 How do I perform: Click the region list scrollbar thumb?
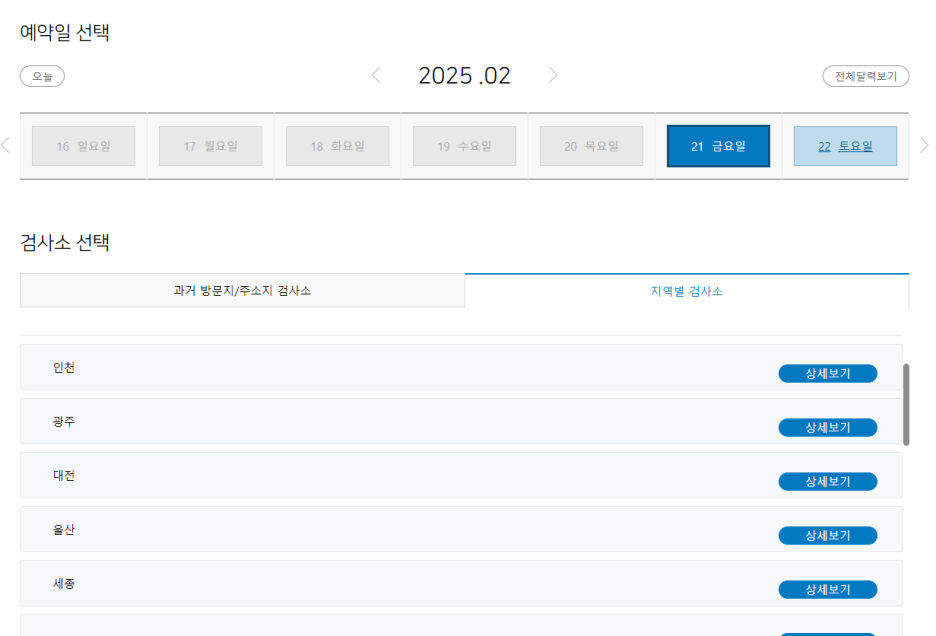(906, 404)
